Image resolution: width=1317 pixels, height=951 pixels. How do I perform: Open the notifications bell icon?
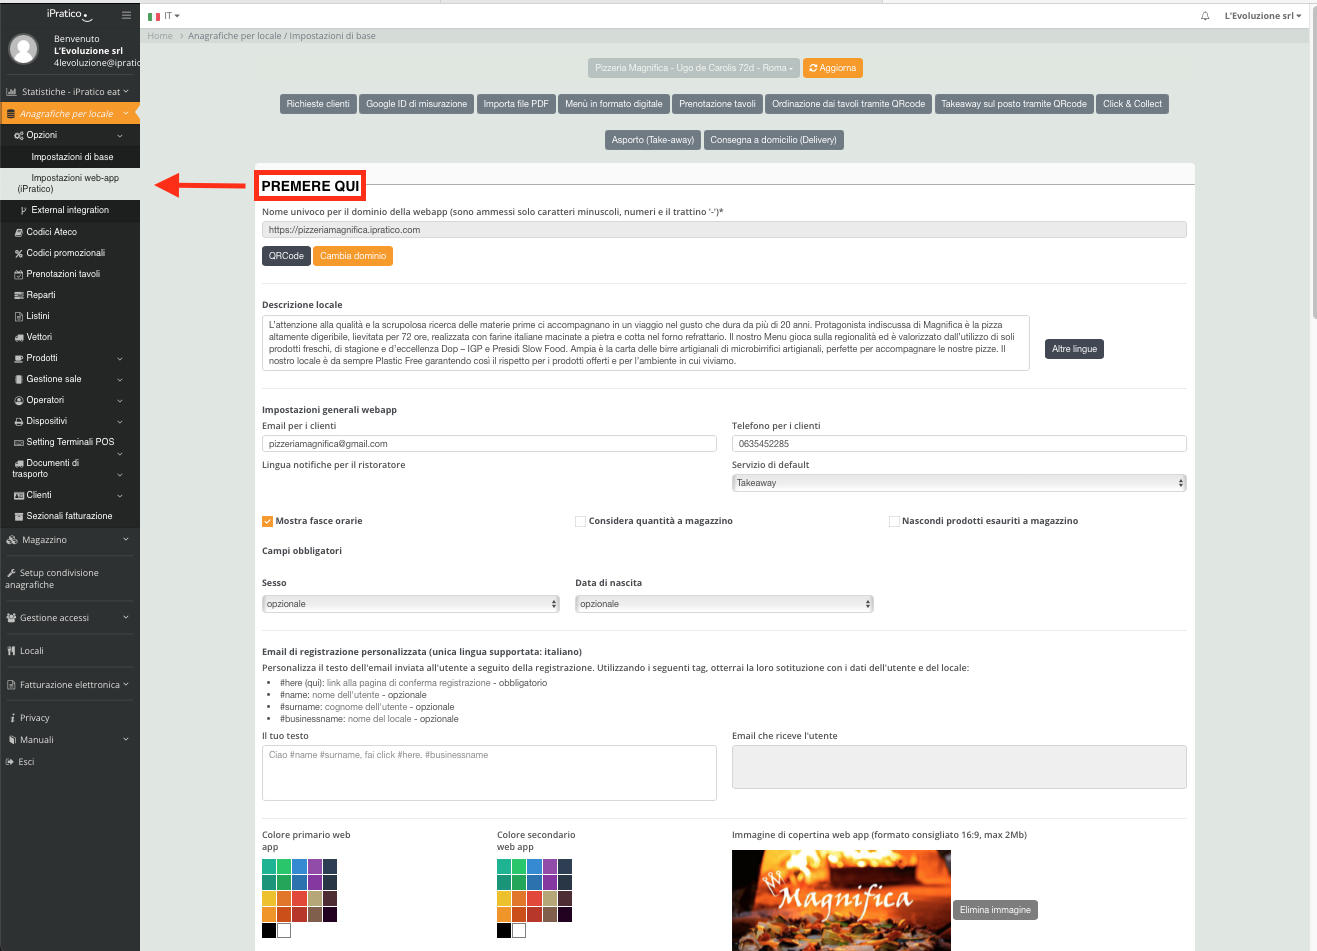pyautogui.click(x=1205, y=16)
